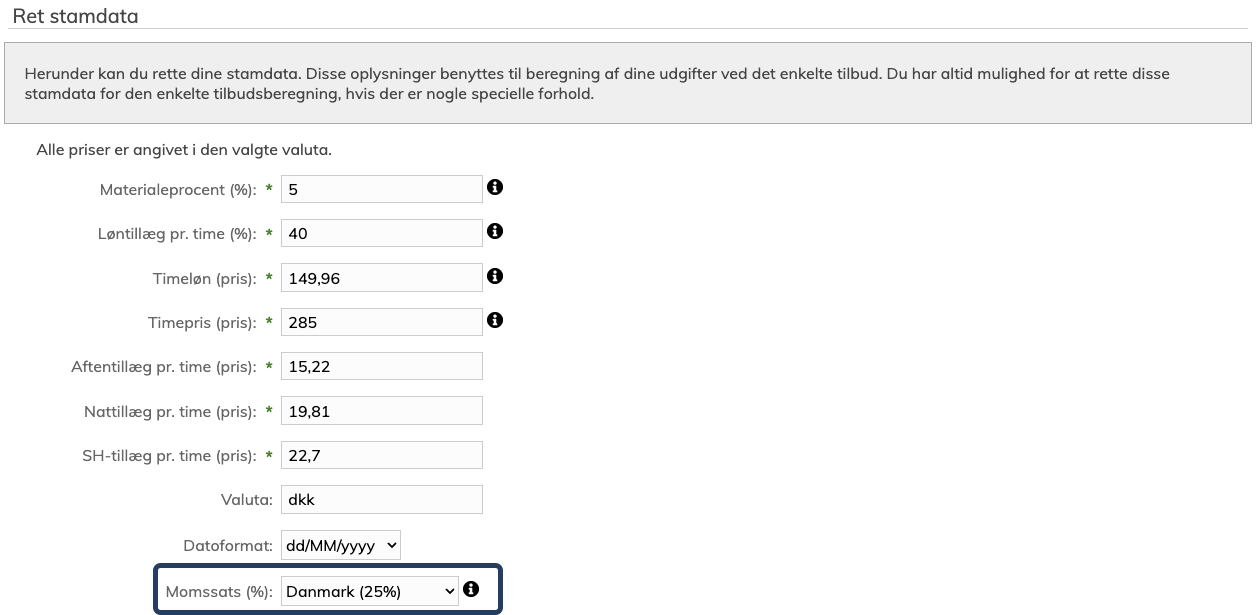
Task: Select the Timeløn input showing 149,96
Action: coord(382,278)
